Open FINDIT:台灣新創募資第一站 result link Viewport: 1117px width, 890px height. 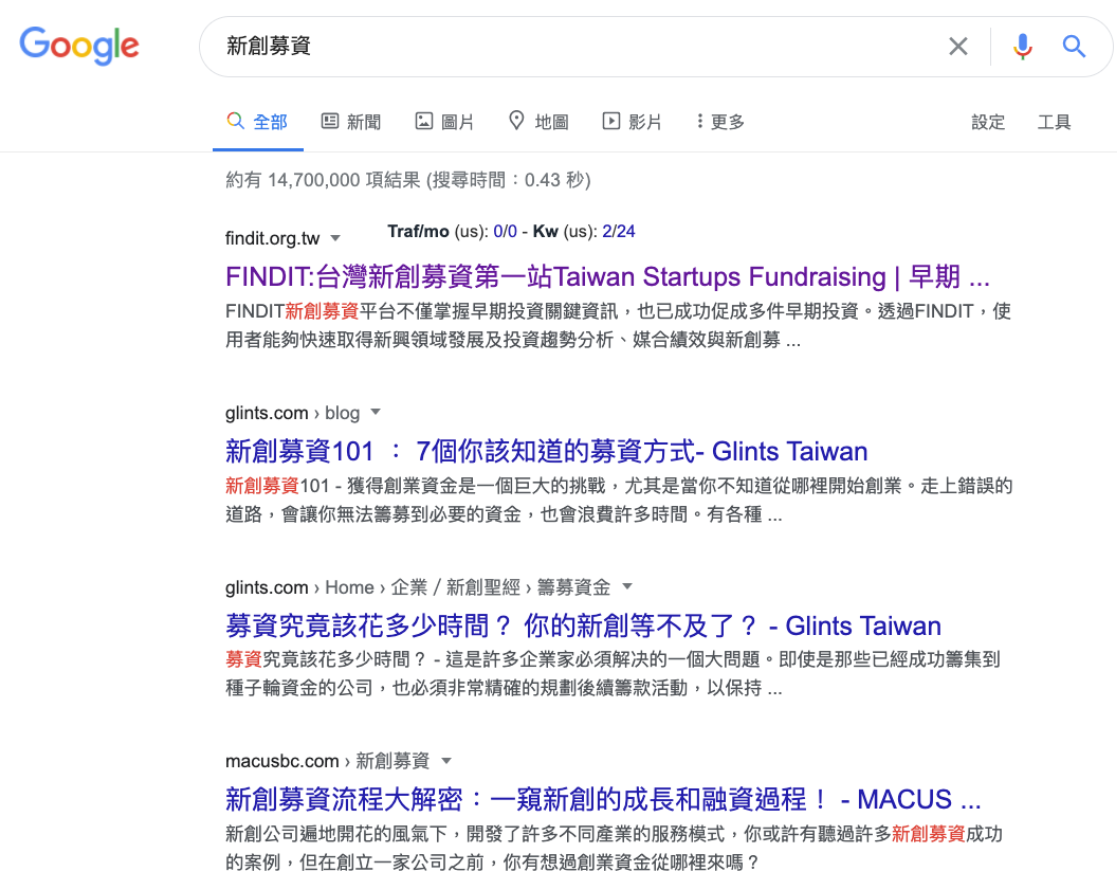[607, 276]
